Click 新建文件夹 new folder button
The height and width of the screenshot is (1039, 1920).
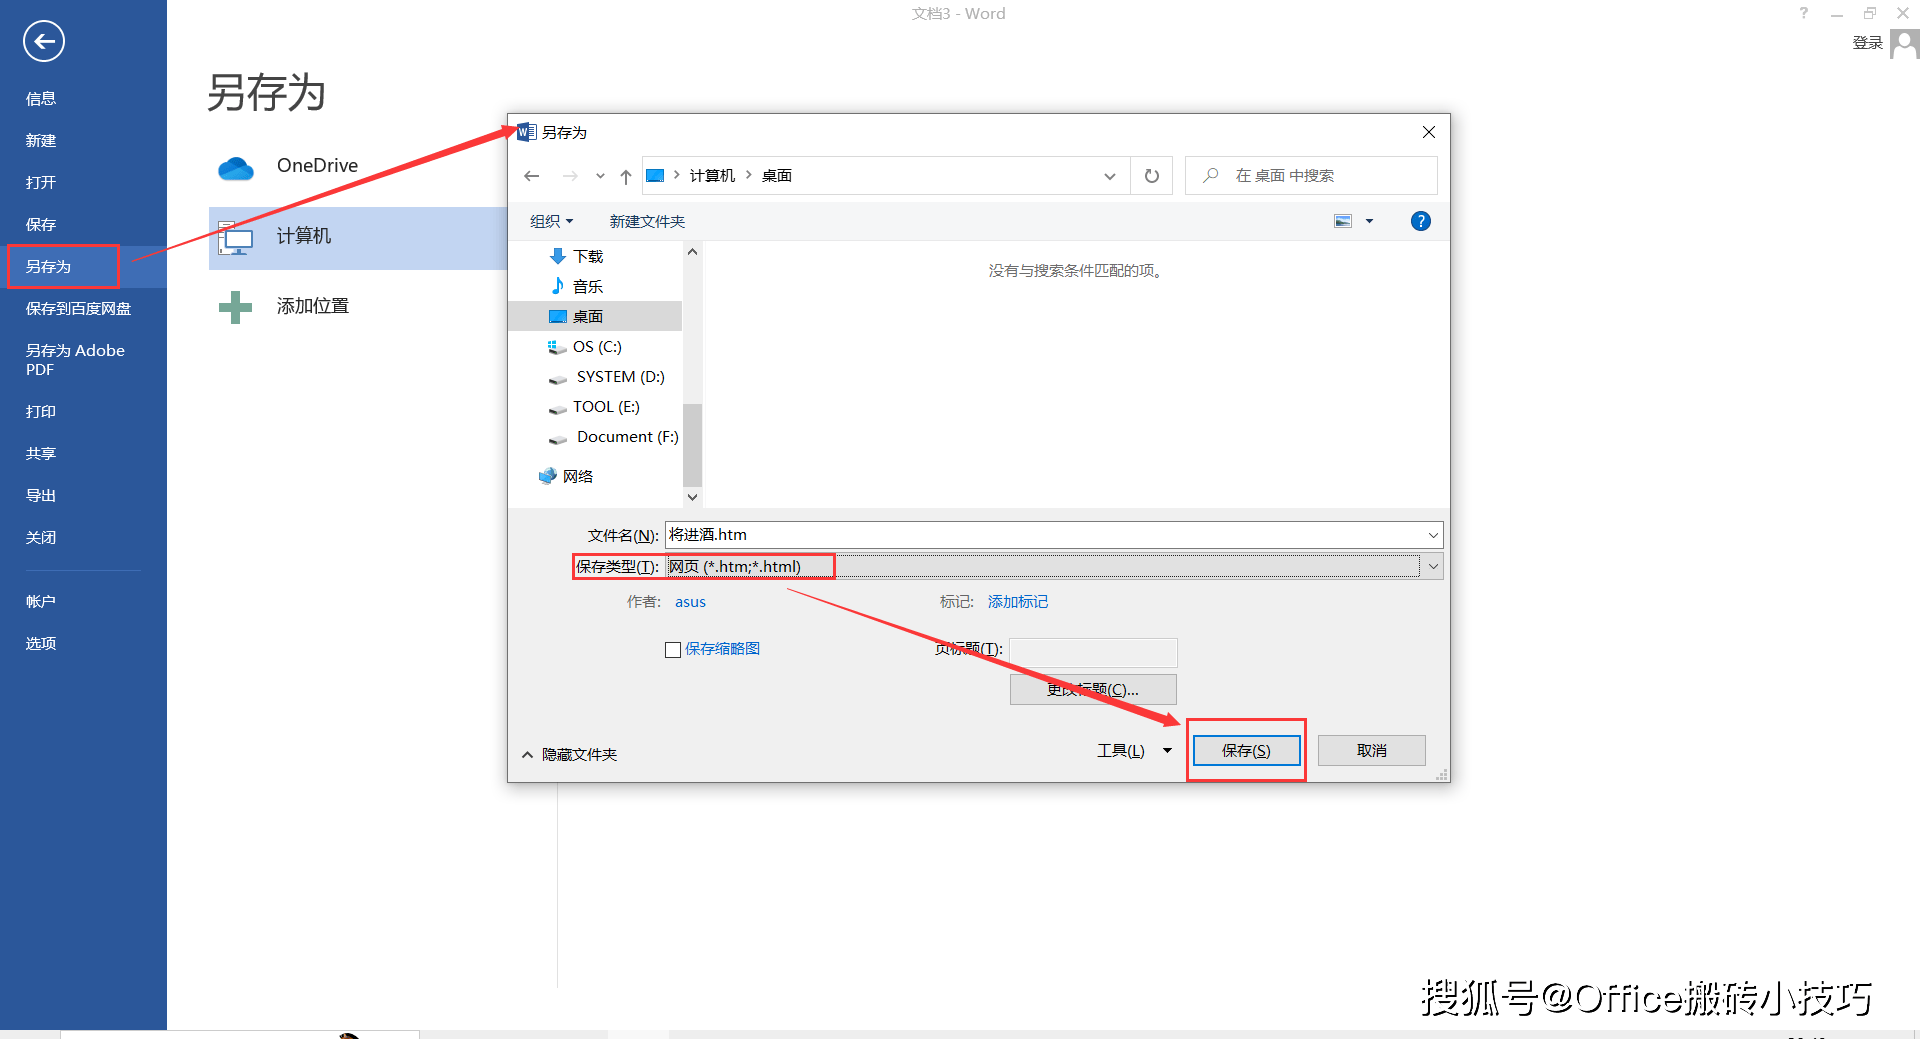[x=647, y=221]
